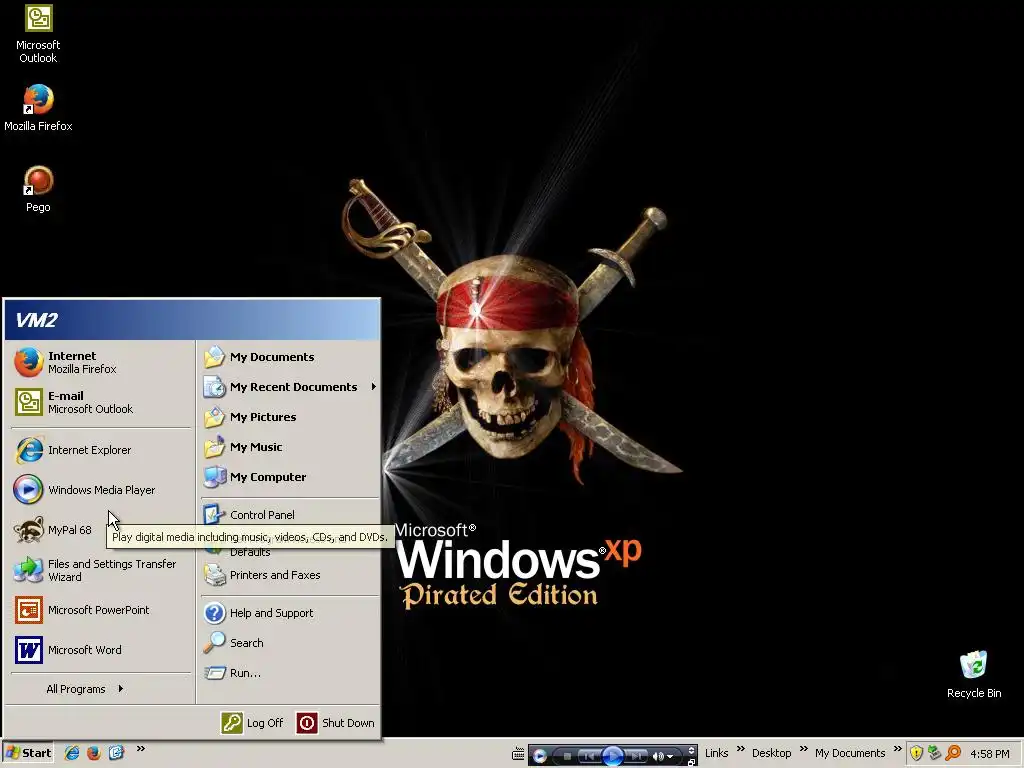The width and height of the screenshot is (1024, 768).
Task: Open Printers and Faxes
Action: tap(289, 575)
